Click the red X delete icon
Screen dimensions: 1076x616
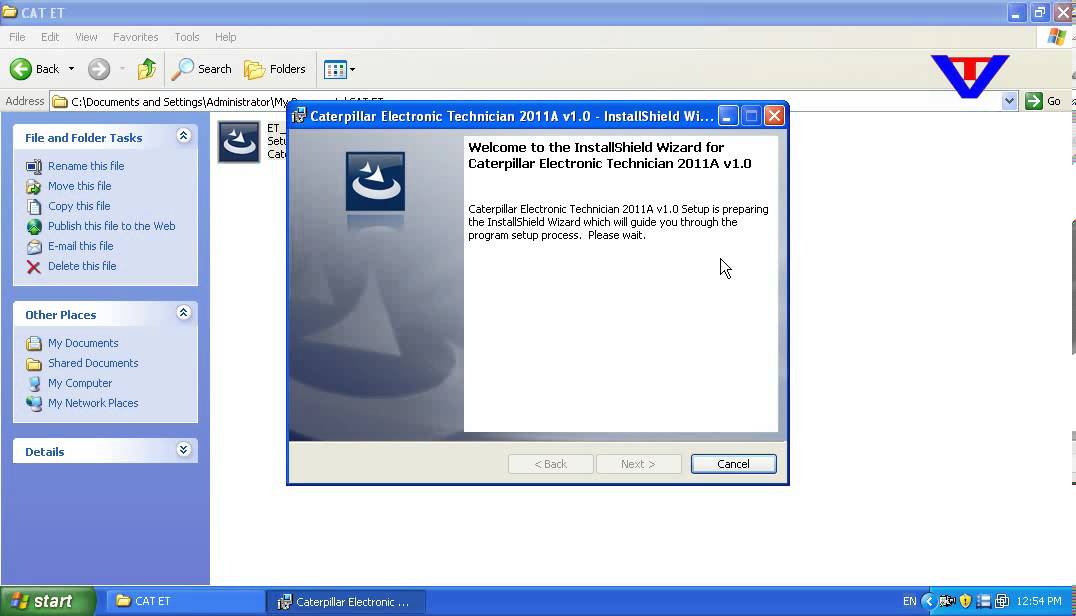coord(34,267)
